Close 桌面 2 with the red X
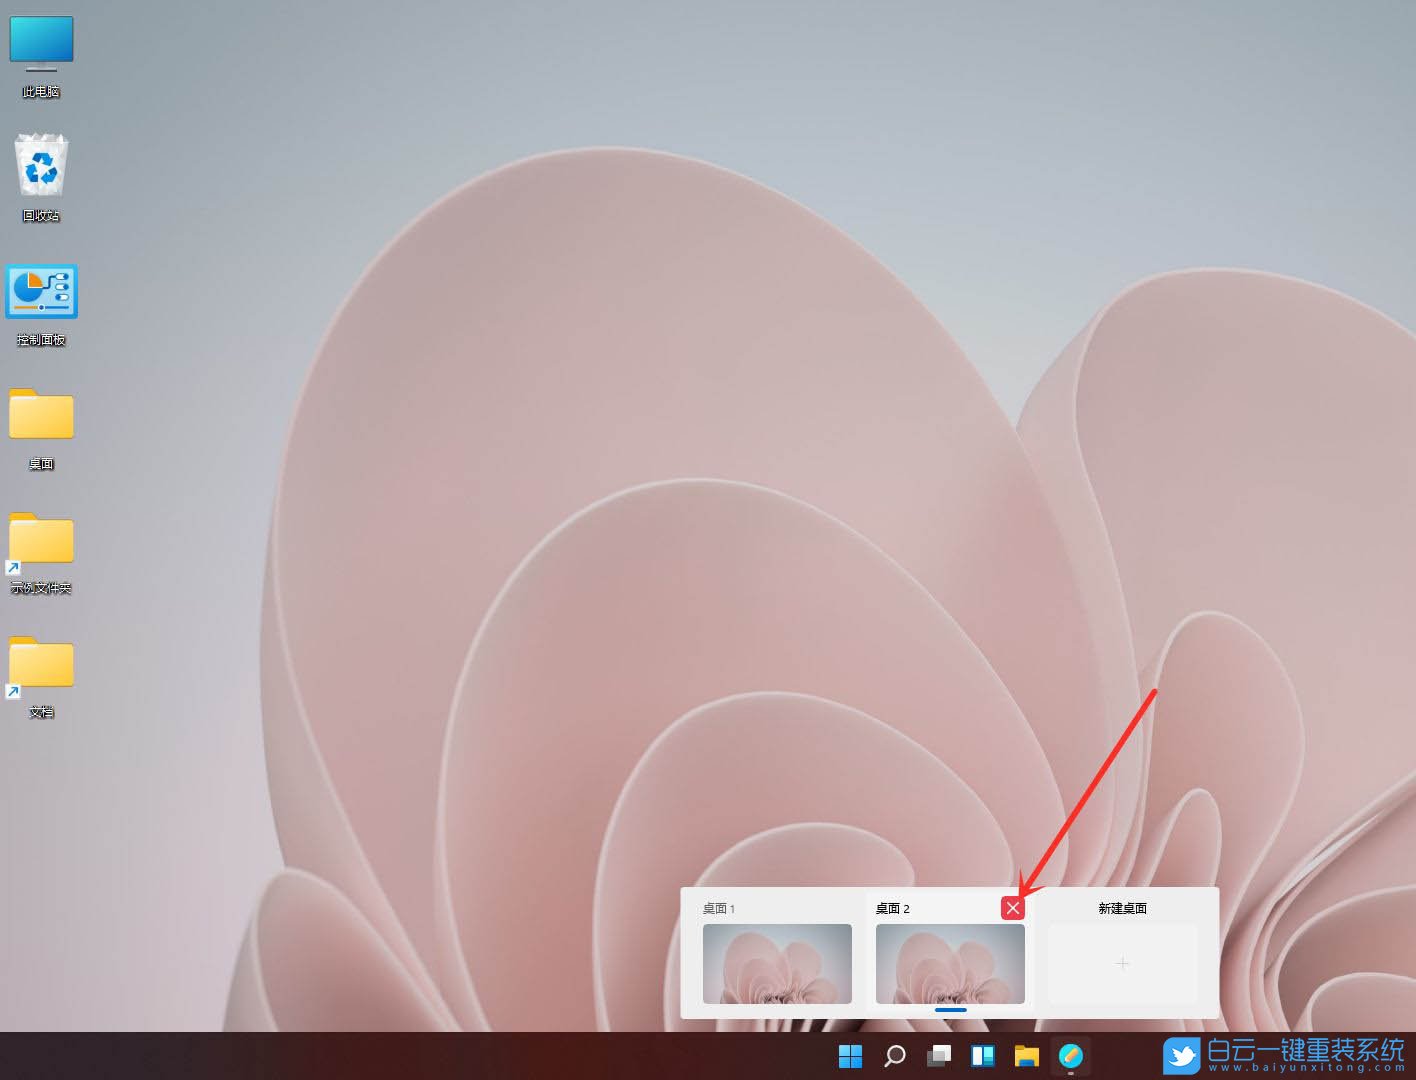Viewport: 1416px width, 1080px height. coord(1013,908)
